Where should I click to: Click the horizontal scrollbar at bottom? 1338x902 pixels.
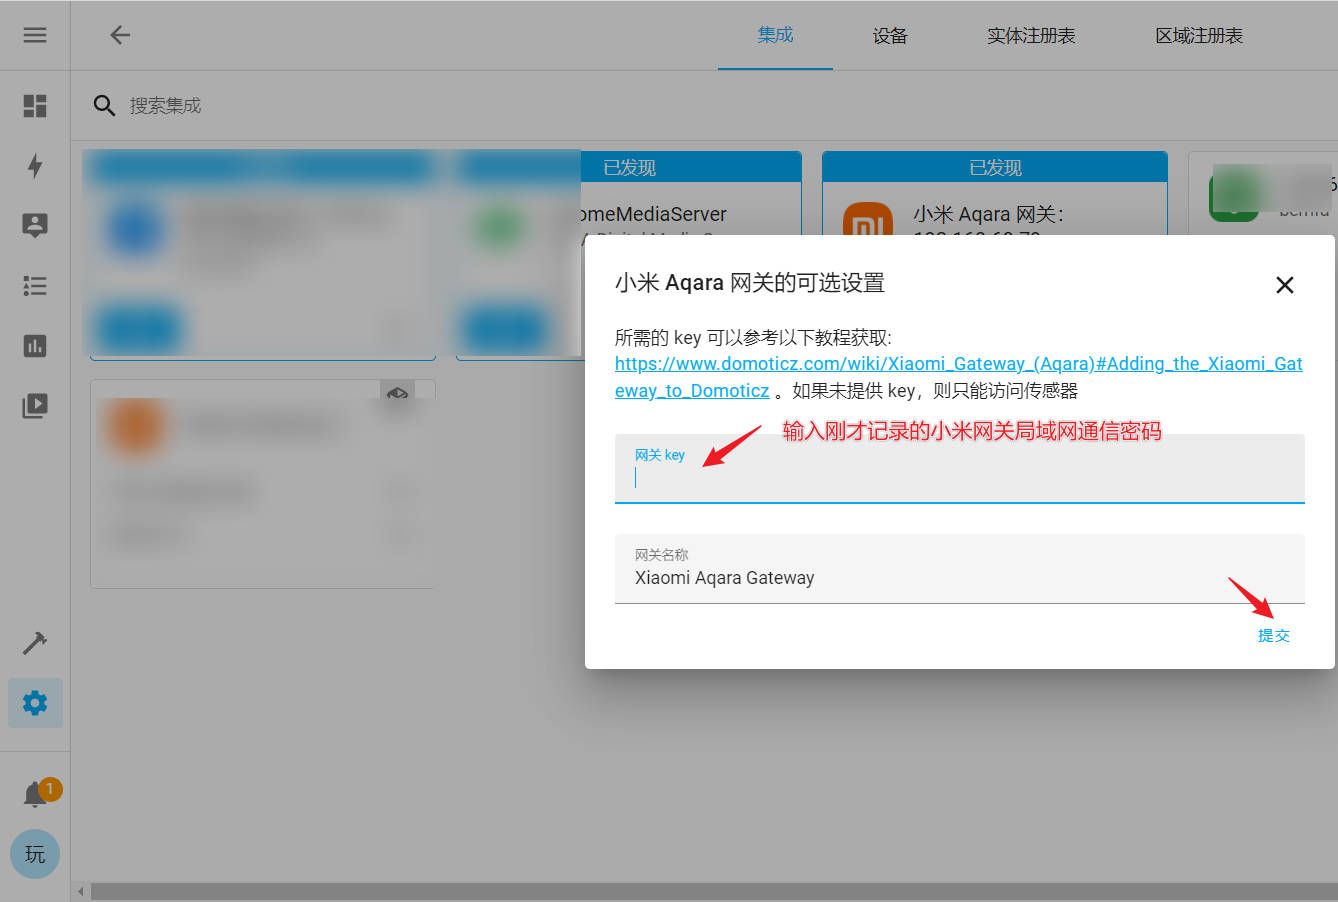[x=714, y=891]
